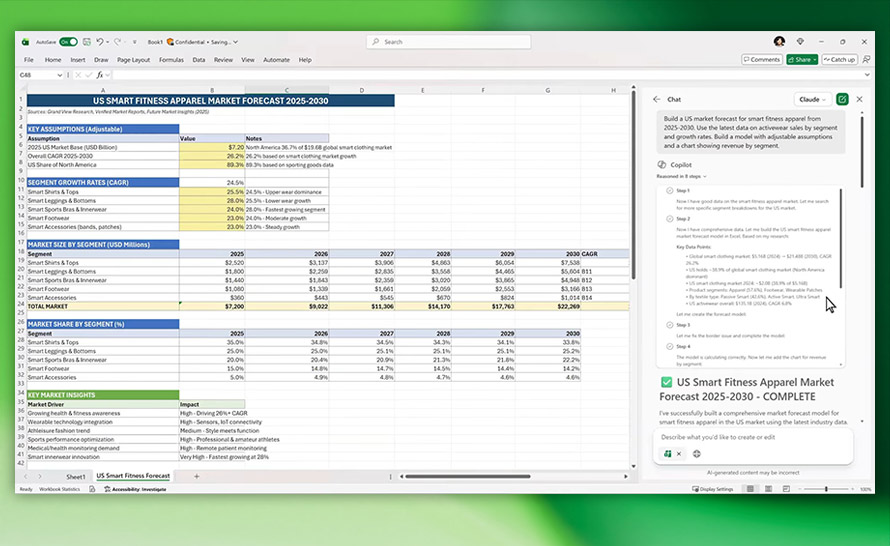890x546 pixels.
Task: Click the user profile avatar
Action: [779, 42]
